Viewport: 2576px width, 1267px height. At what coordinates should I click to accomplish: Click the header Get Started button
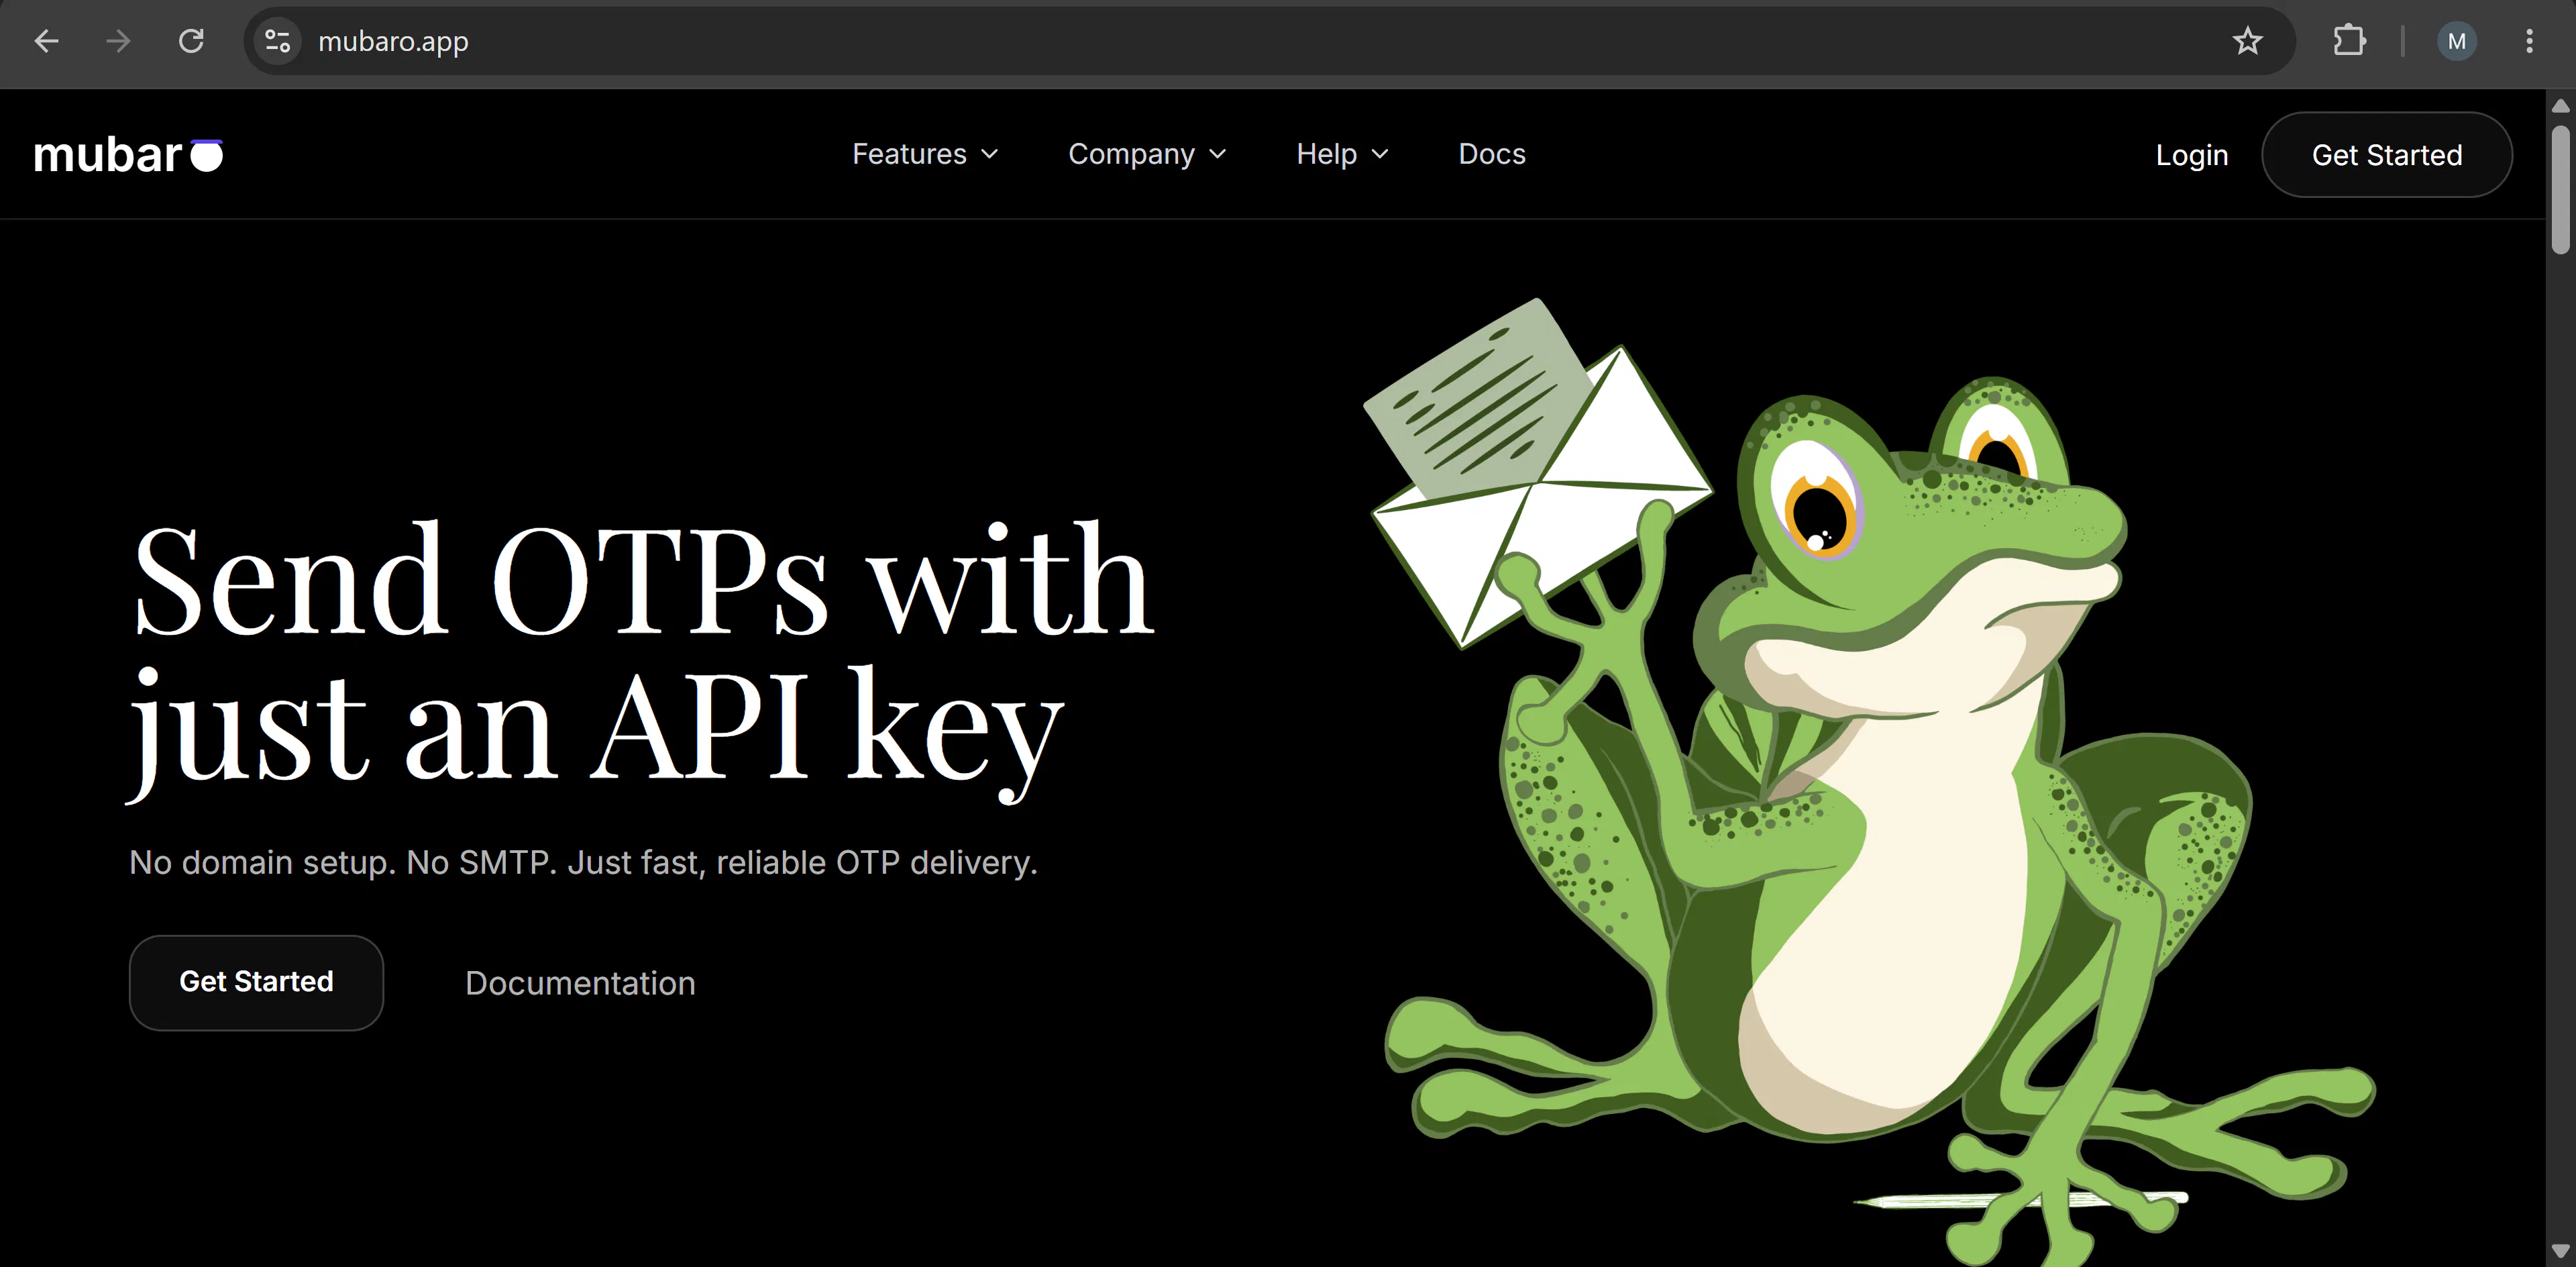click(2386, 155)
